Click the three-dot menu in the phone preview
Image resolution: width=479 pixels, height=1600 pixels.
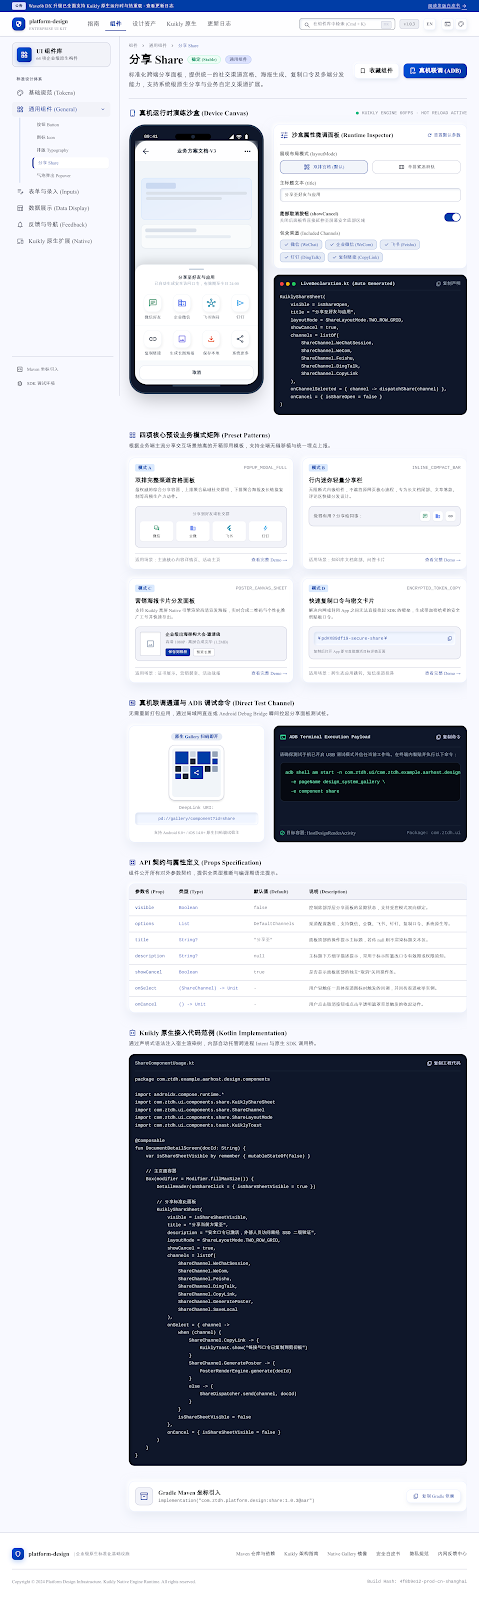point(248,151)
